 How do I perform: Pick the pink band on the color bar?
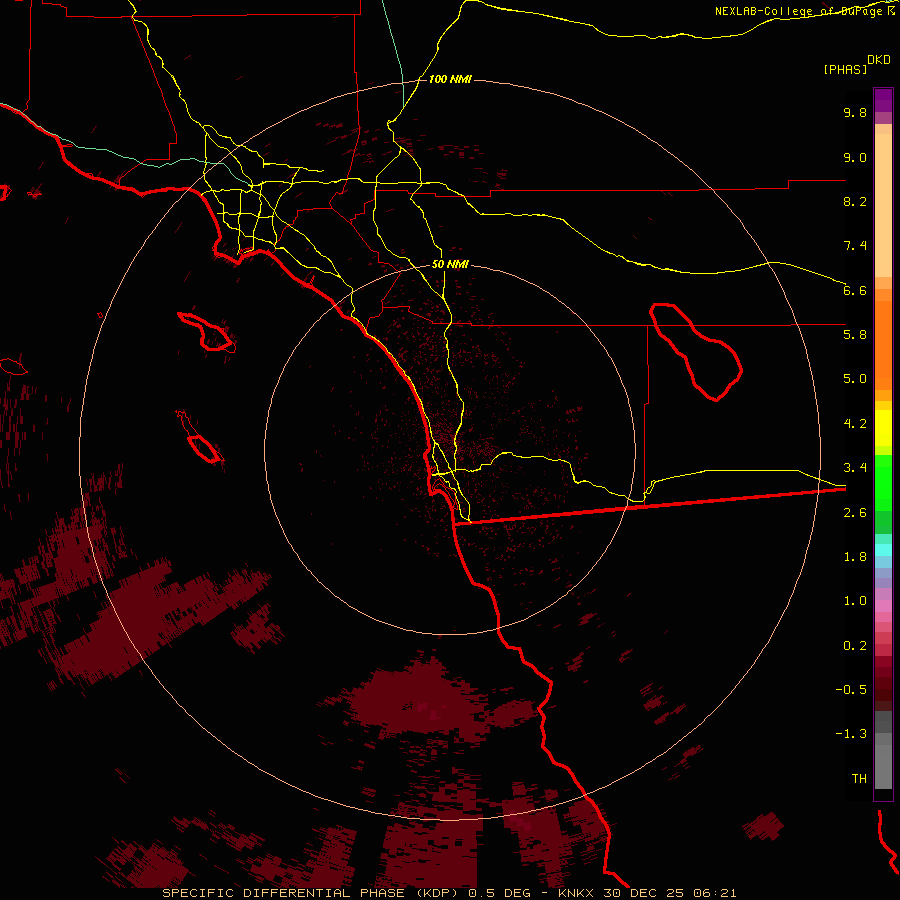883,606
